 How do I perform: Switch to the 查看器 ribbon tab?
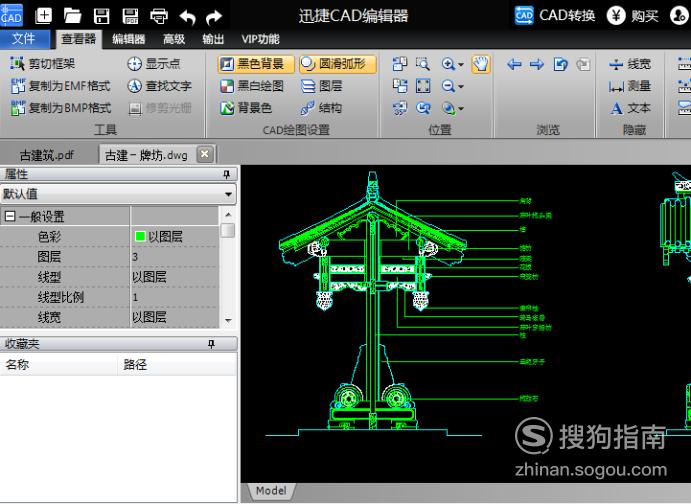coord(78,39)
